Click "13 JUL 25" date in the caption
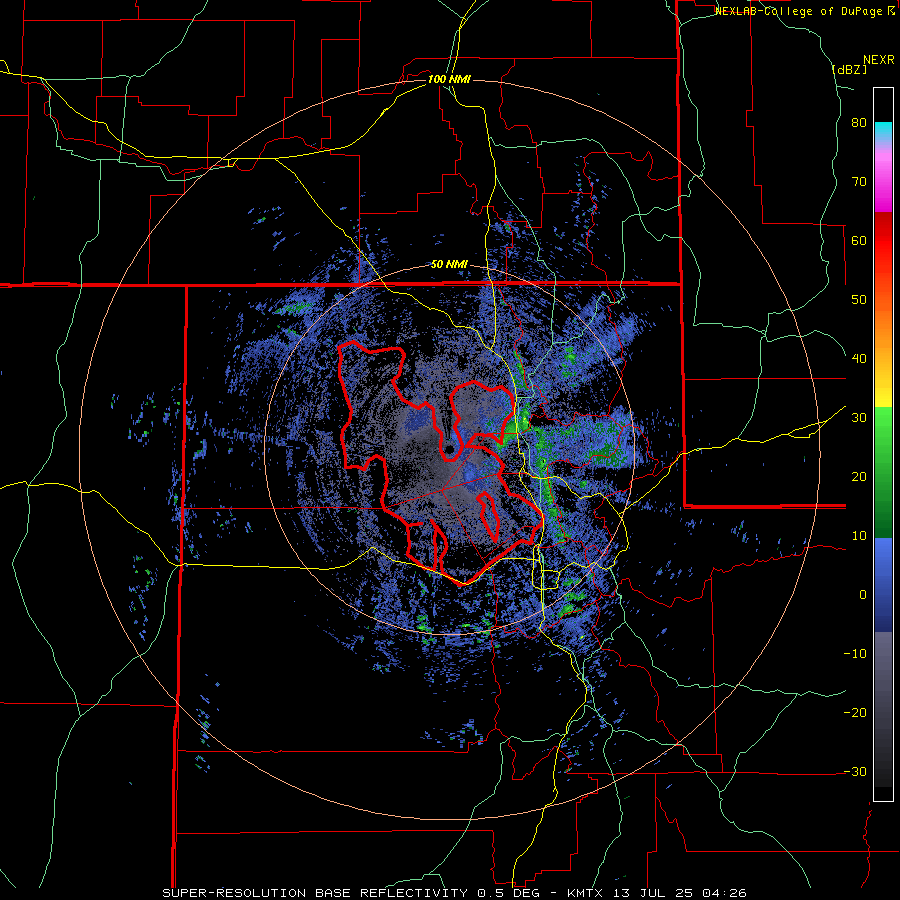900x900 pixels. (x=653, y=893)
